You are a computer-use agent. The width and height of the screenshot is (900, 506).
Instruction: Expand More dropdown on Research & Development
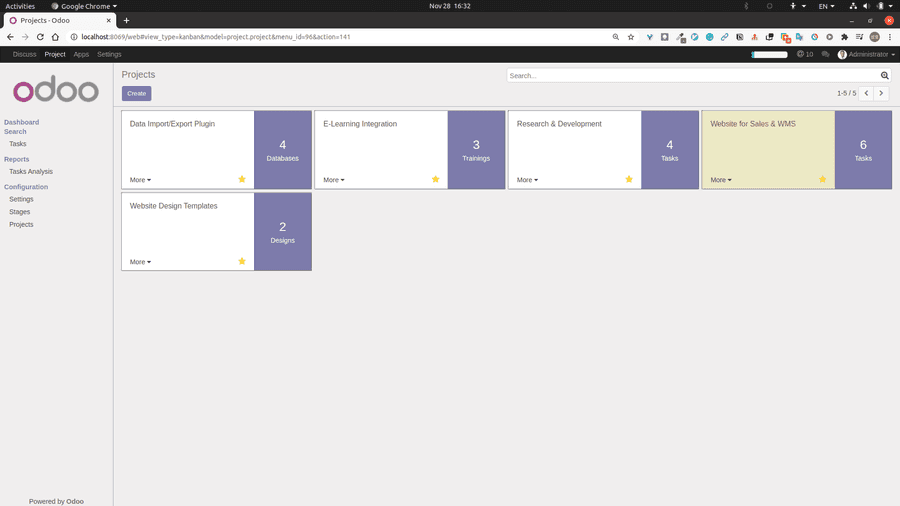(527, 180)
